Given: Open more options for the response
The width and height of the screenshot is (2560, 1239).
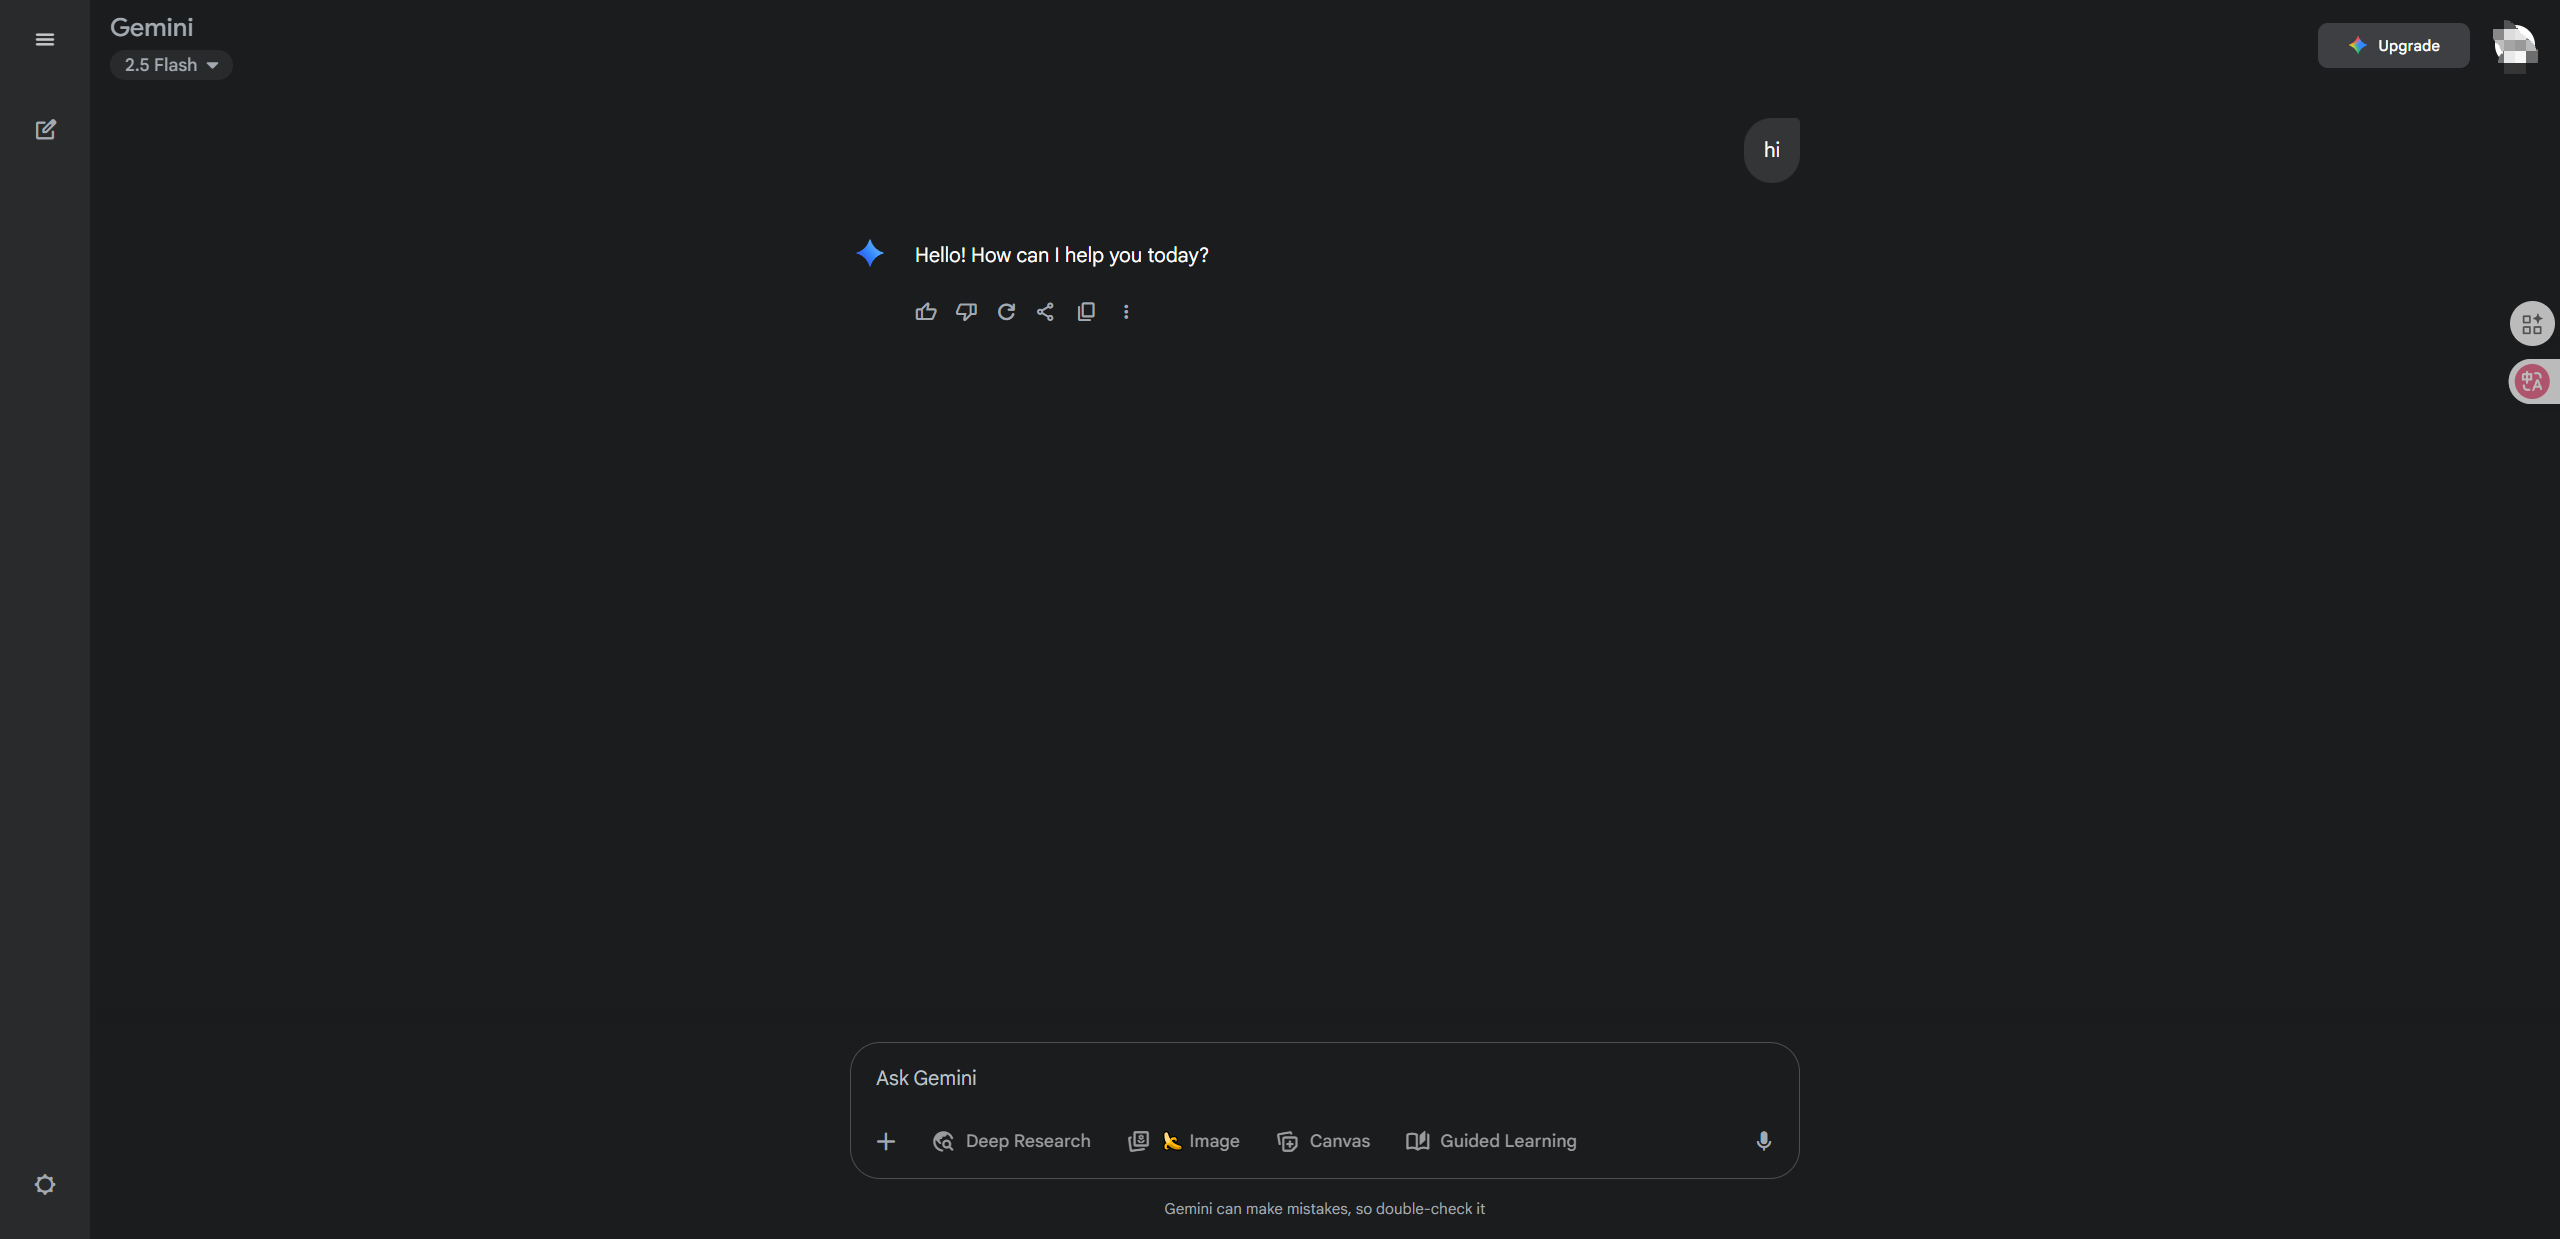Looking at the screenshot, I should (x=1126, y=312).
